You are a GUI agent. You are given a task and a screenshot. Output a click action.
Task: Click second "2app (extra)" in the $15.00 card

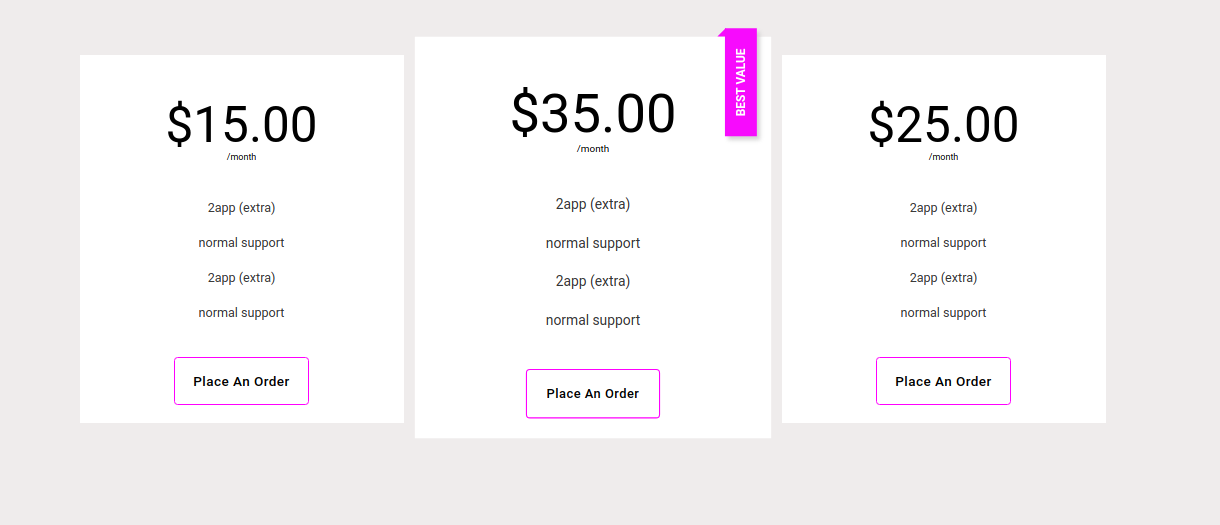click(241, 278)
